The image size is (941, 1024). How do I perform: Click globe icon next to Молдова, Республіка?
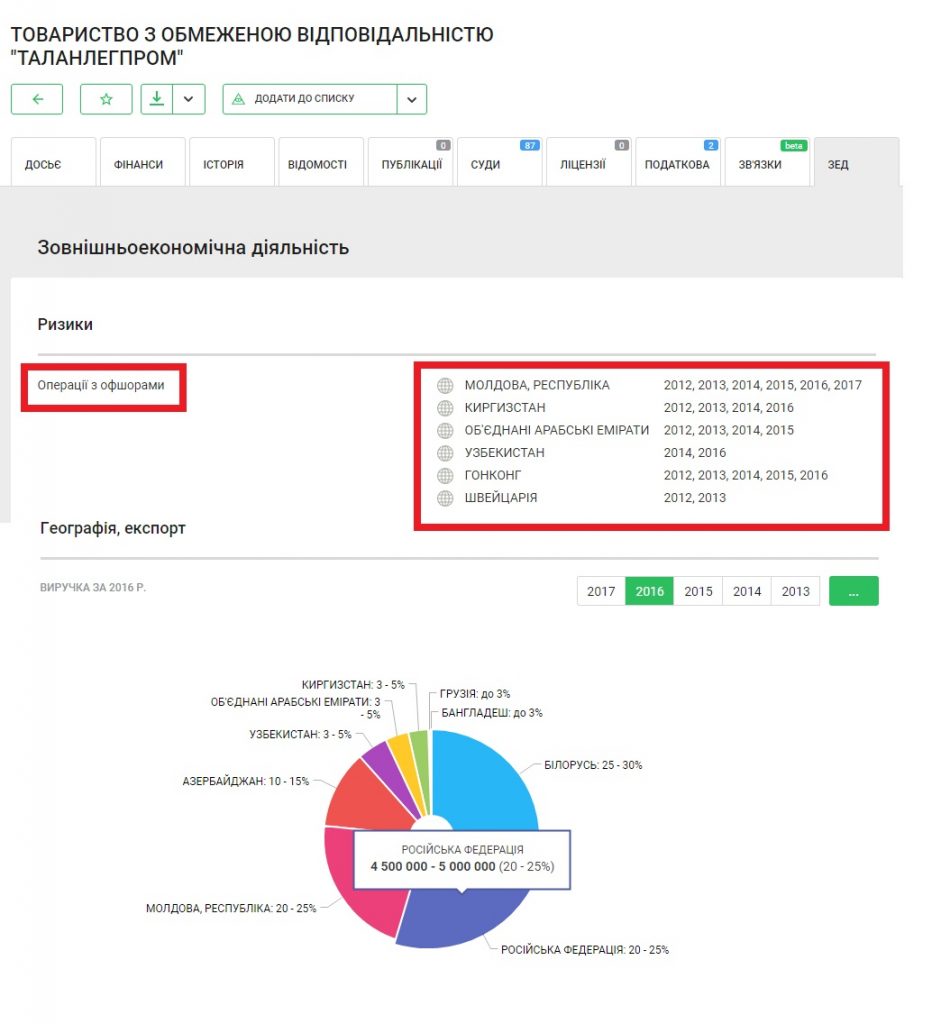tap(445, 385)
